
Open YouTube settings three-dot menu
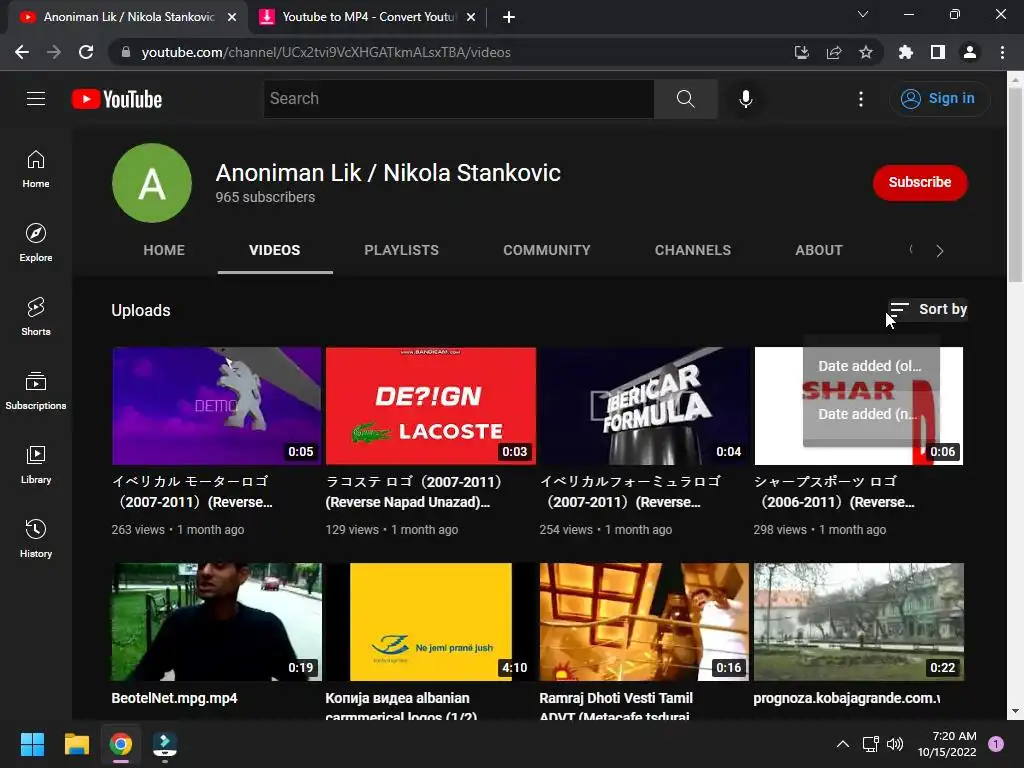pos(861,99)
